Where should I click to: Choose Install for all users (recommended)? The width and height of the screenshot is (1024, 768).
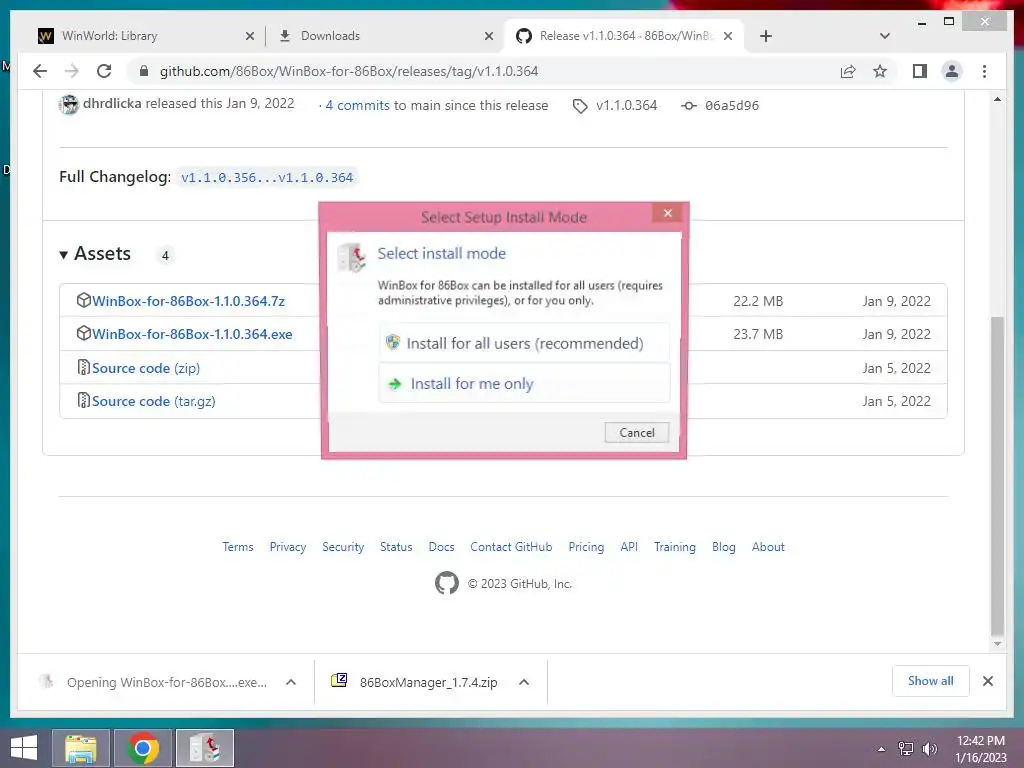[524, 343]
